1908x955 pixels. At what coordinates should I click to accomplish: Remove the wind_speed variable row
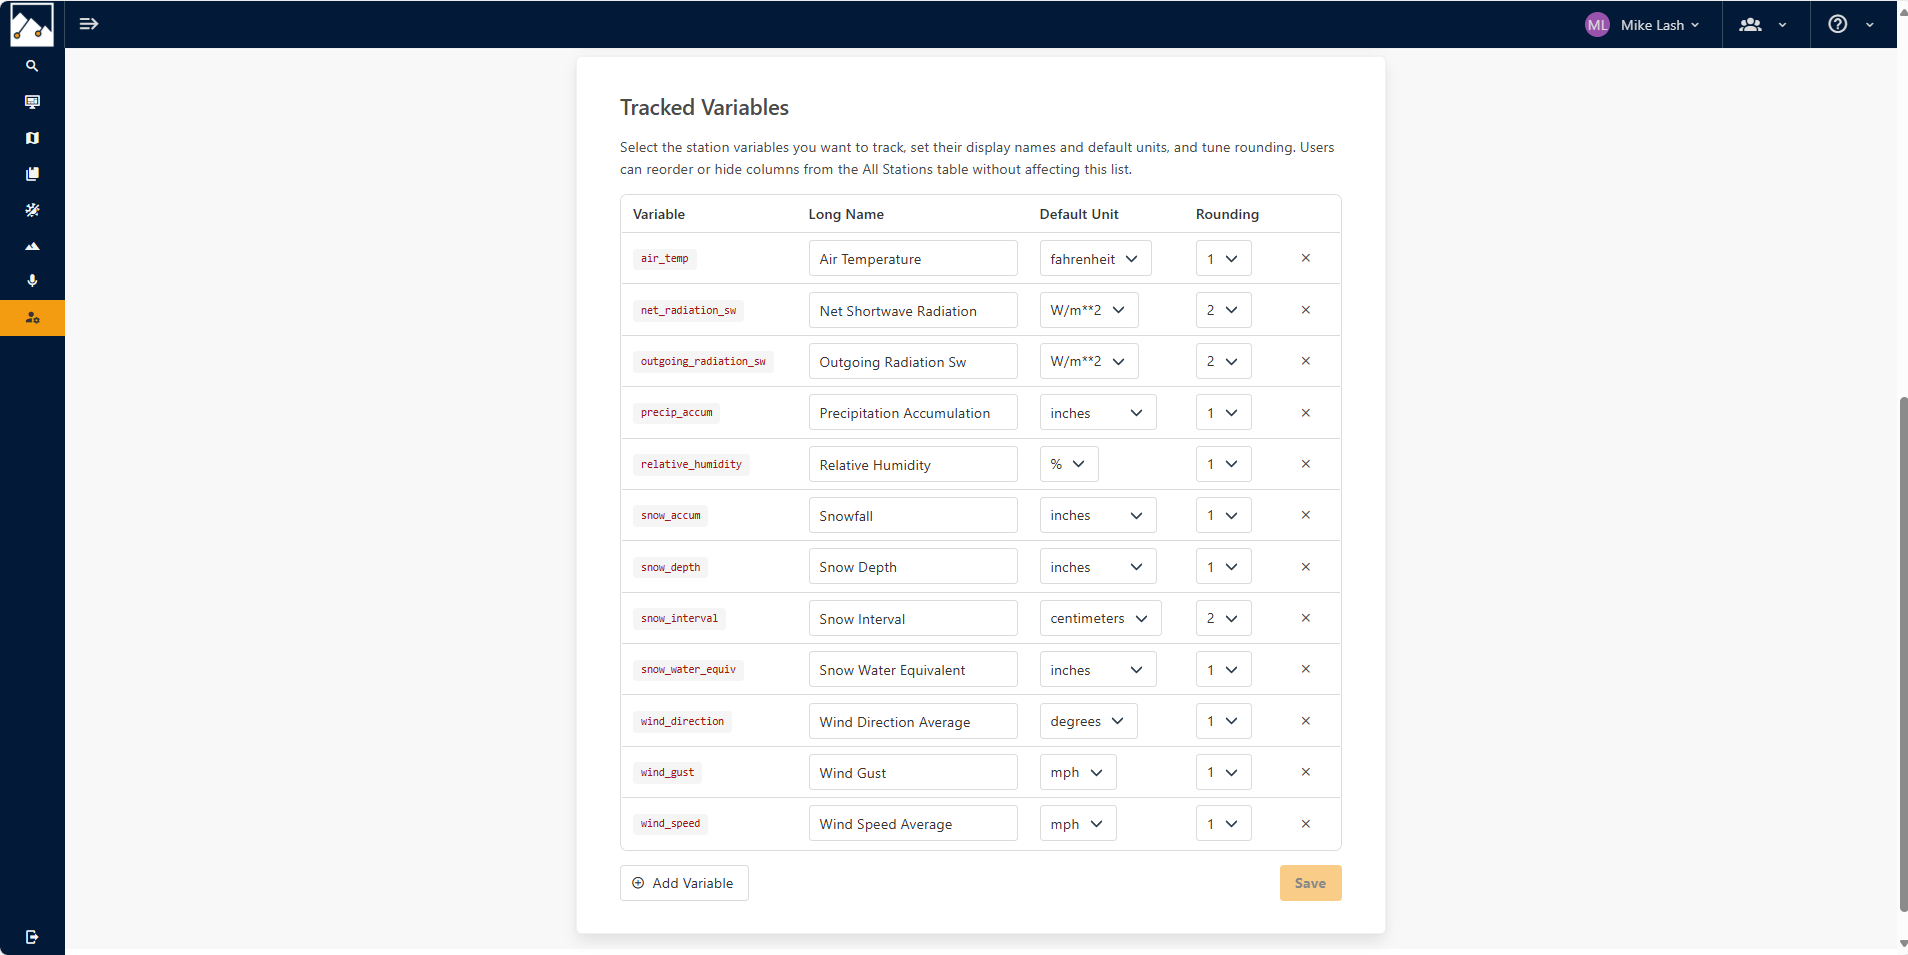pos(1306,824)
